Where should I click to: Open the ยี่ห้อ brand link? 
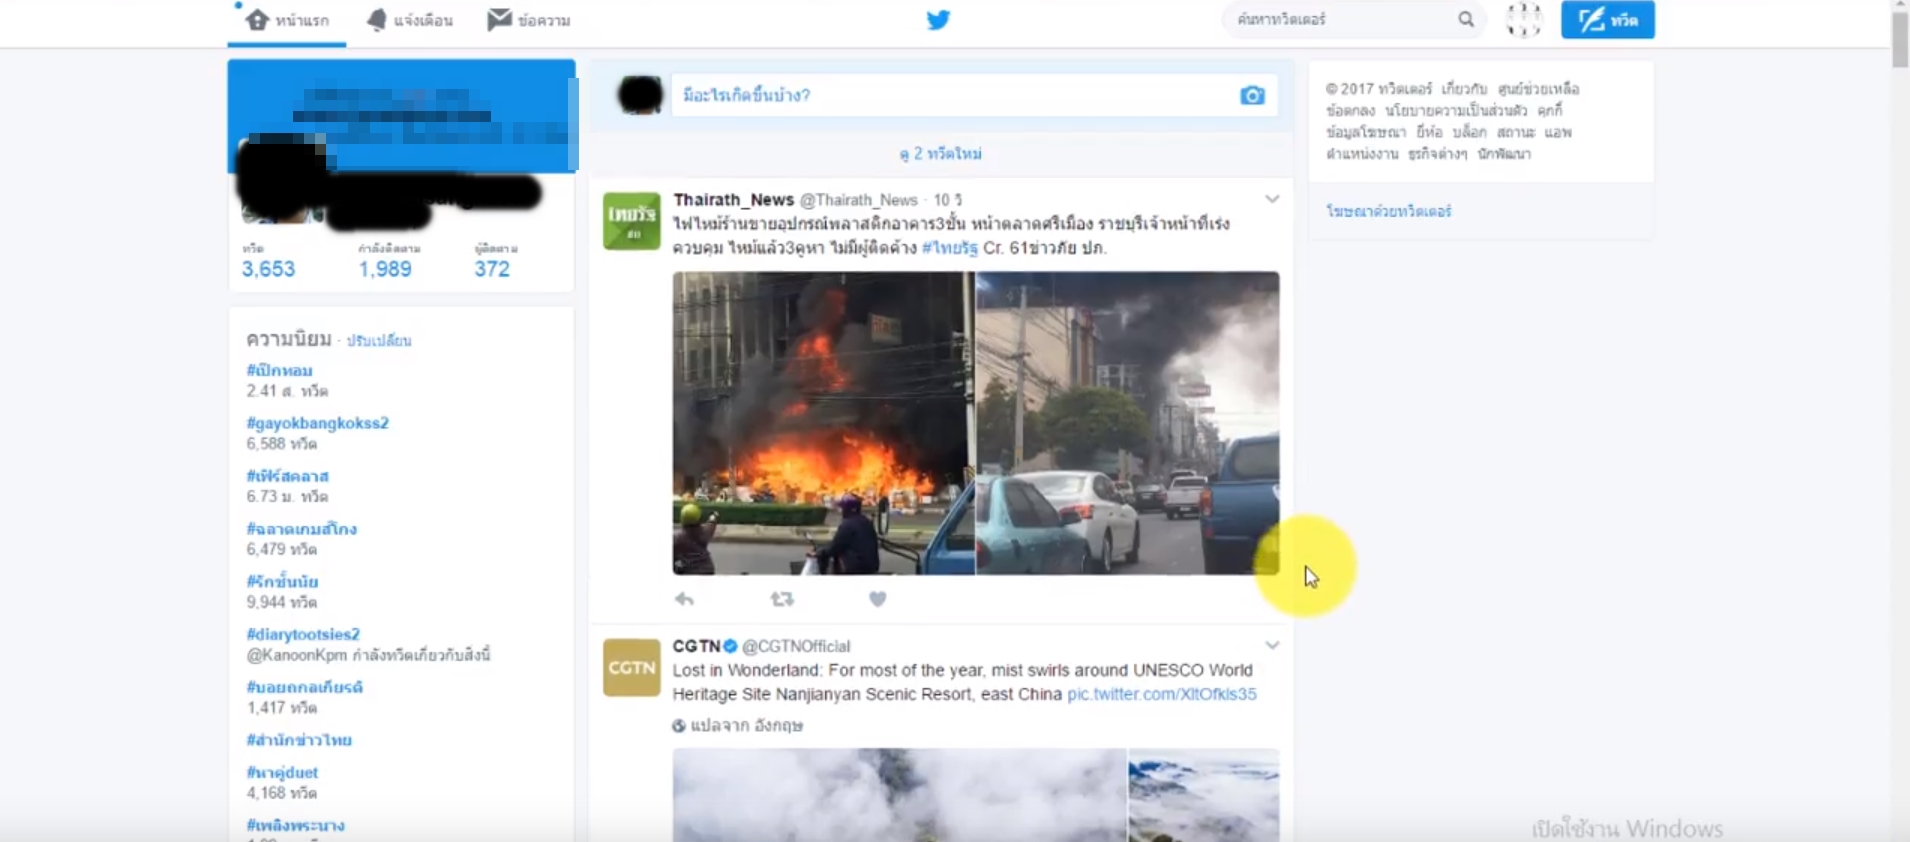tap(1429, 132)
